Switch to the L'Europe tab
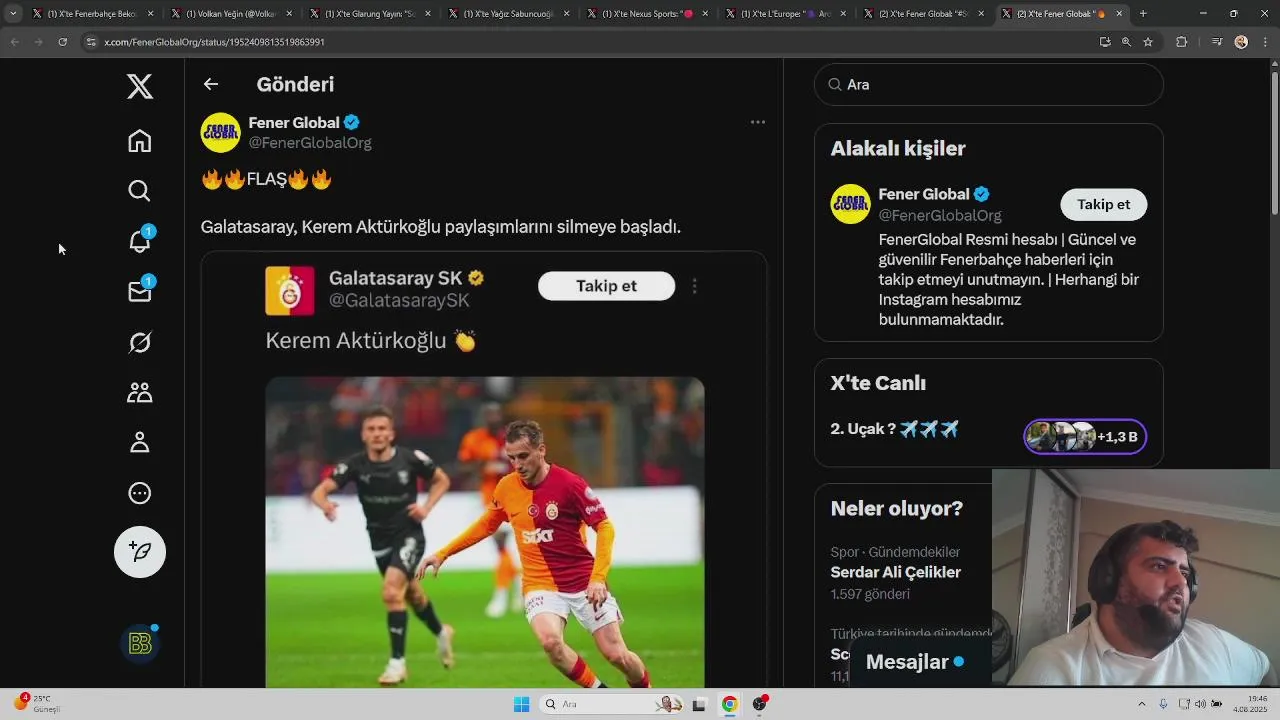Image resolution: width=1280 pixels, height=720 pixels. (x=786, y=14)
